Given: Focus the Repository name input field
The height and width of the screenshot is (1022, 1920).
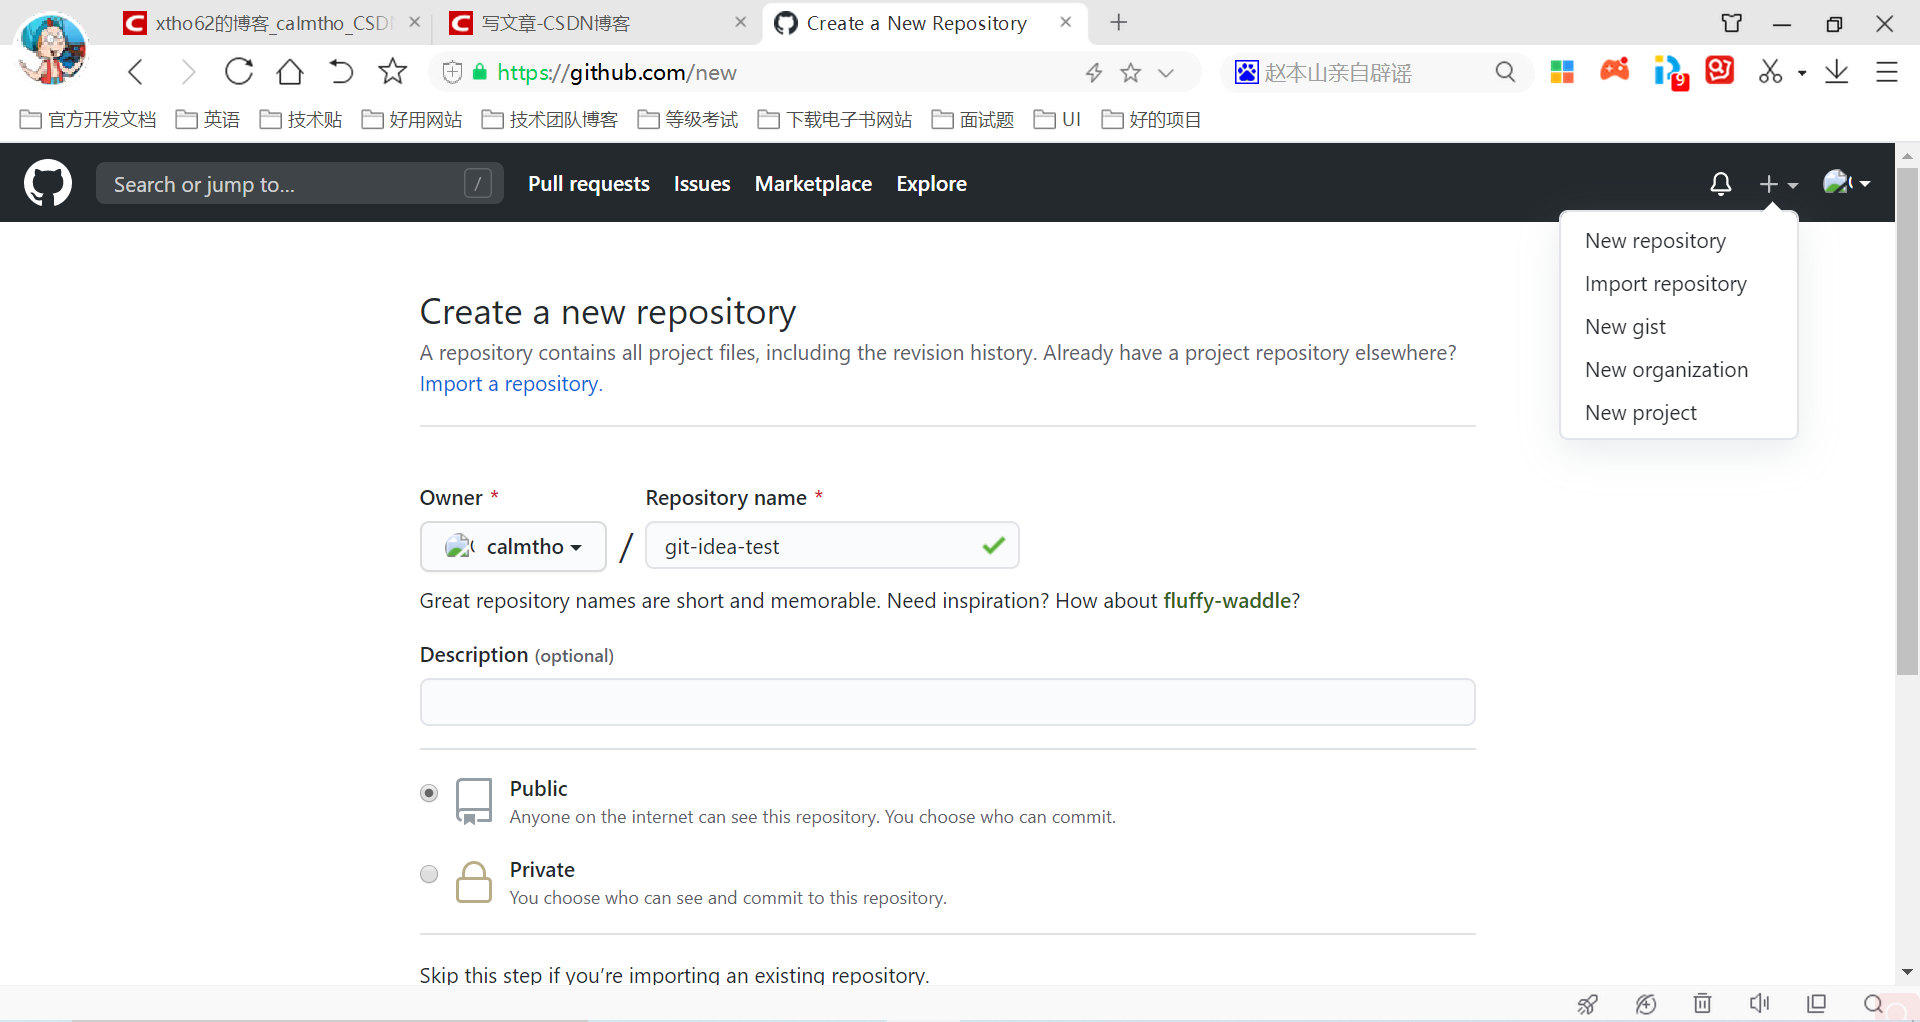Looking at the screenshot, I should click(x=832, y=546).
